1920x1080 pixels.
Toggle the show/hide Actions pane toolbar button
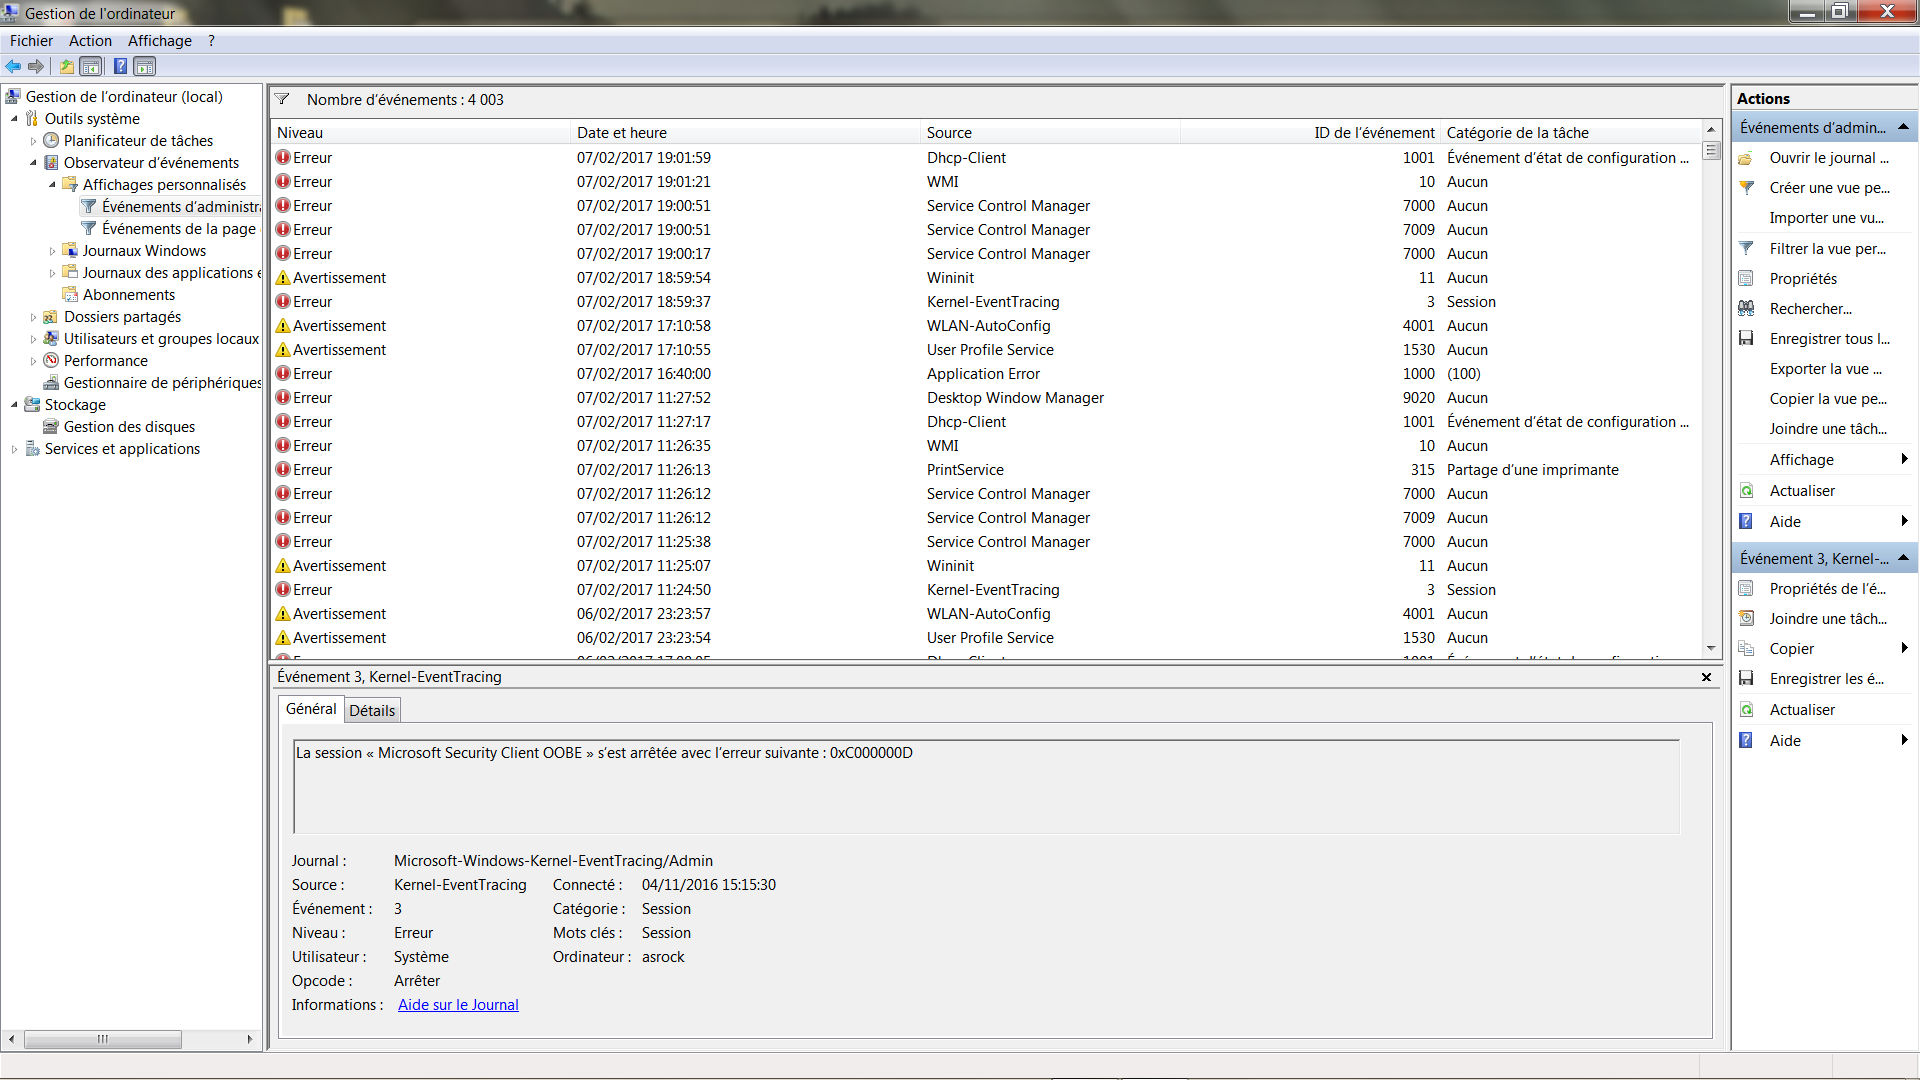[x=145, y=67]
